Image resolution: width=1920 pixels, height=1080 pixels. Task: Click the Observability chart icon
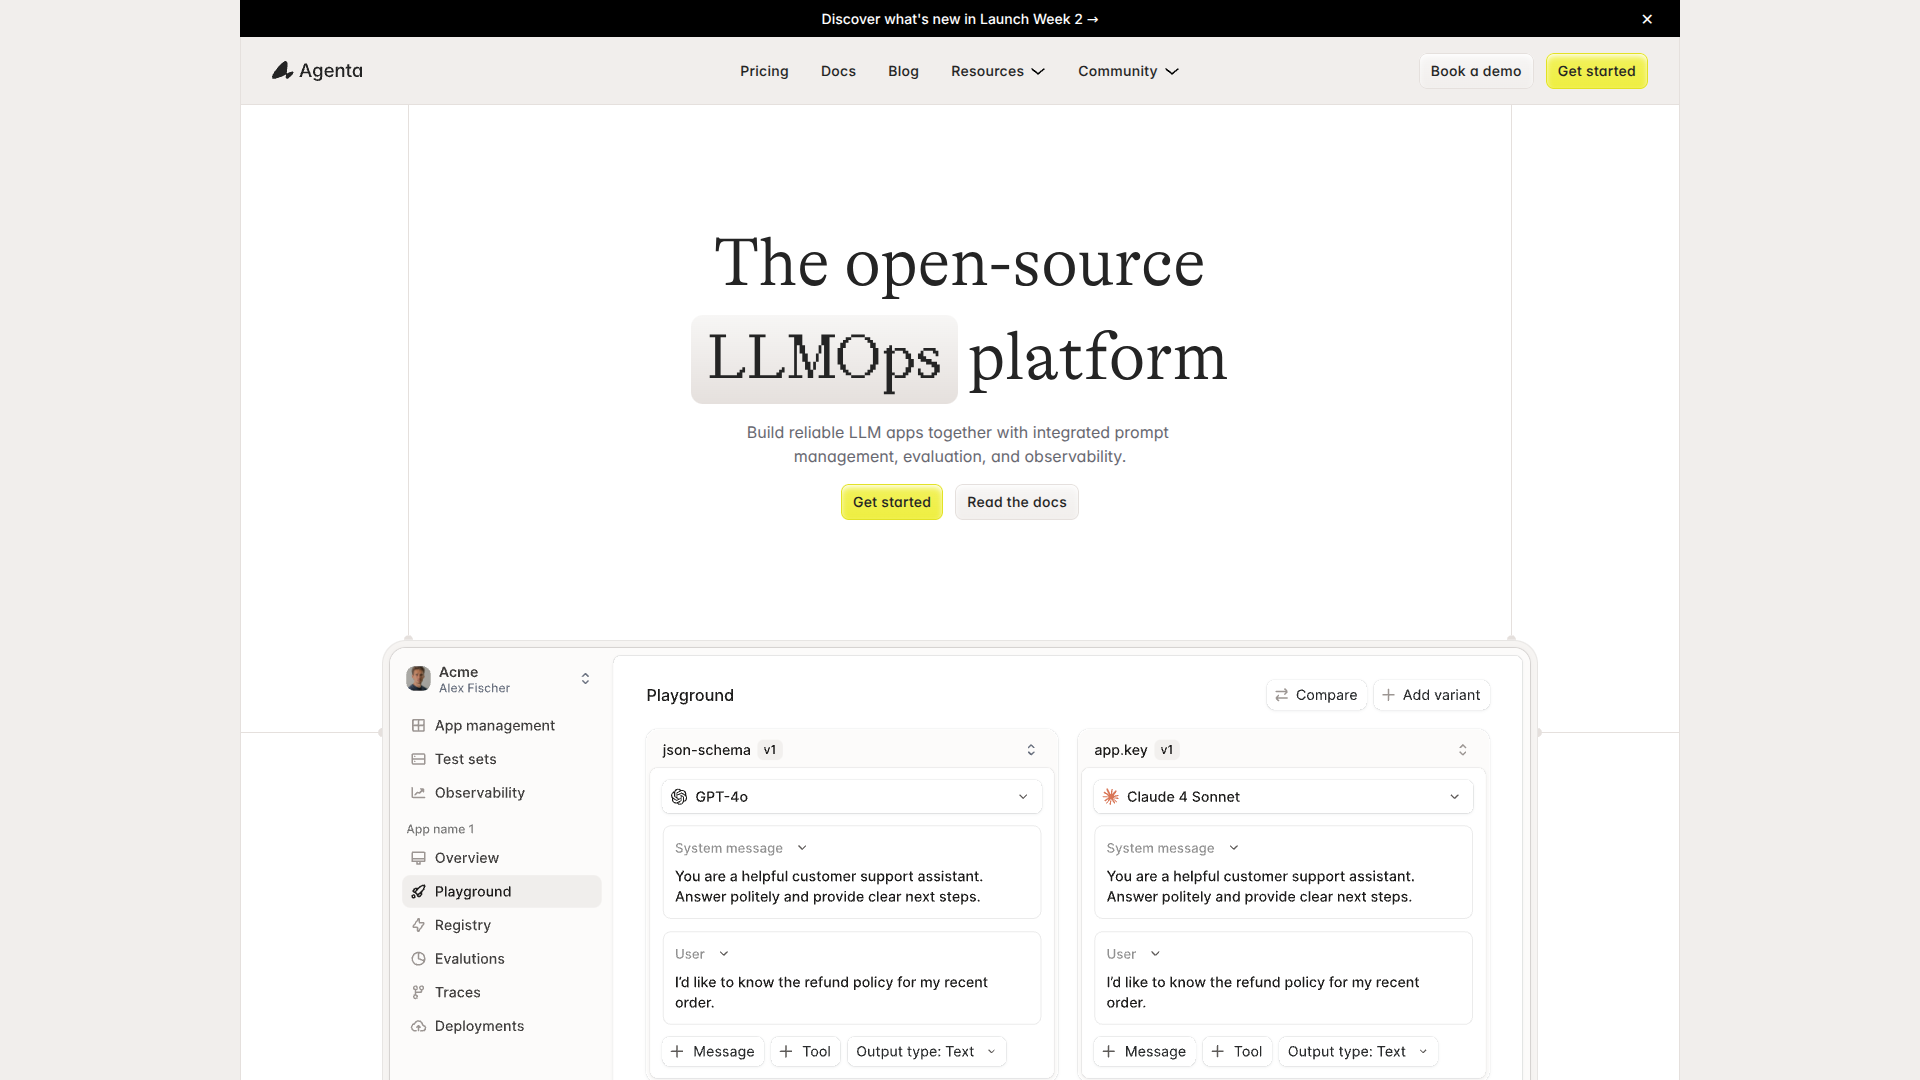tap(418, 792)
